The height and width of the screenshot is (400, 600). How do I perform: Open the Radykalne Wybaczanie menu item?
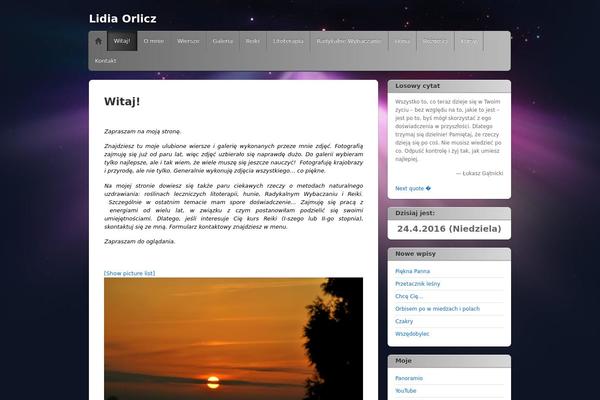(x=349, y=41)
